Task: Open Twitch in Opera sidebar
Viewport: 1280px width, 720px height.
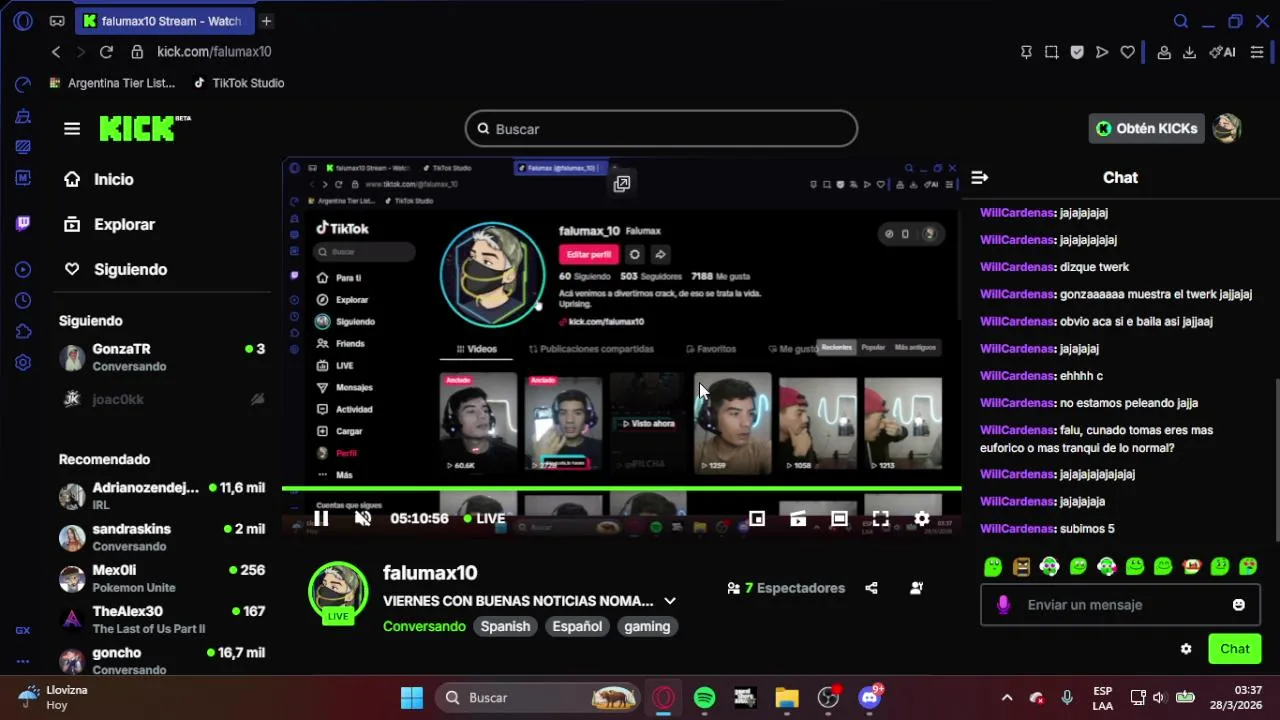Action: (23, 223)
